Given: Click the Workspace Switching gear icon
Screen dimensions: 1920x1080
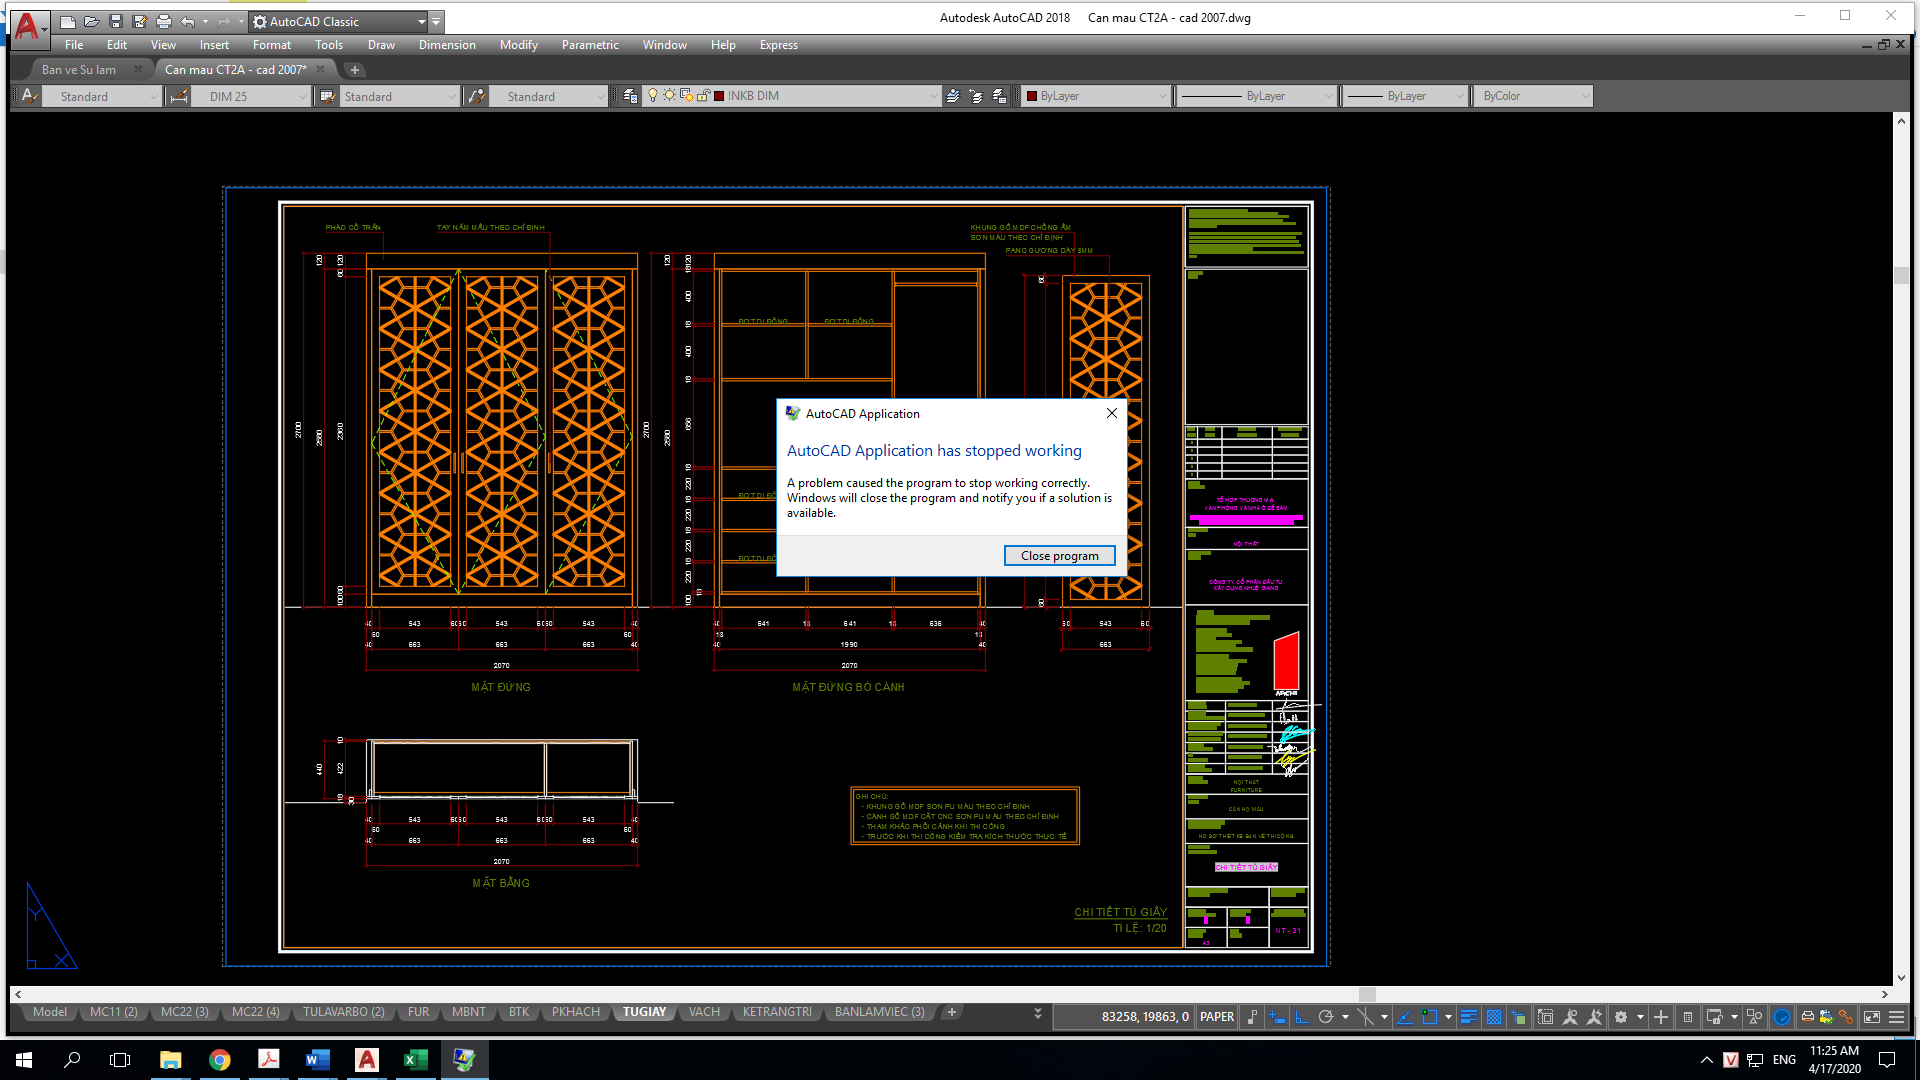Looking at the screenshot, I should [x=1621, y=1017].
